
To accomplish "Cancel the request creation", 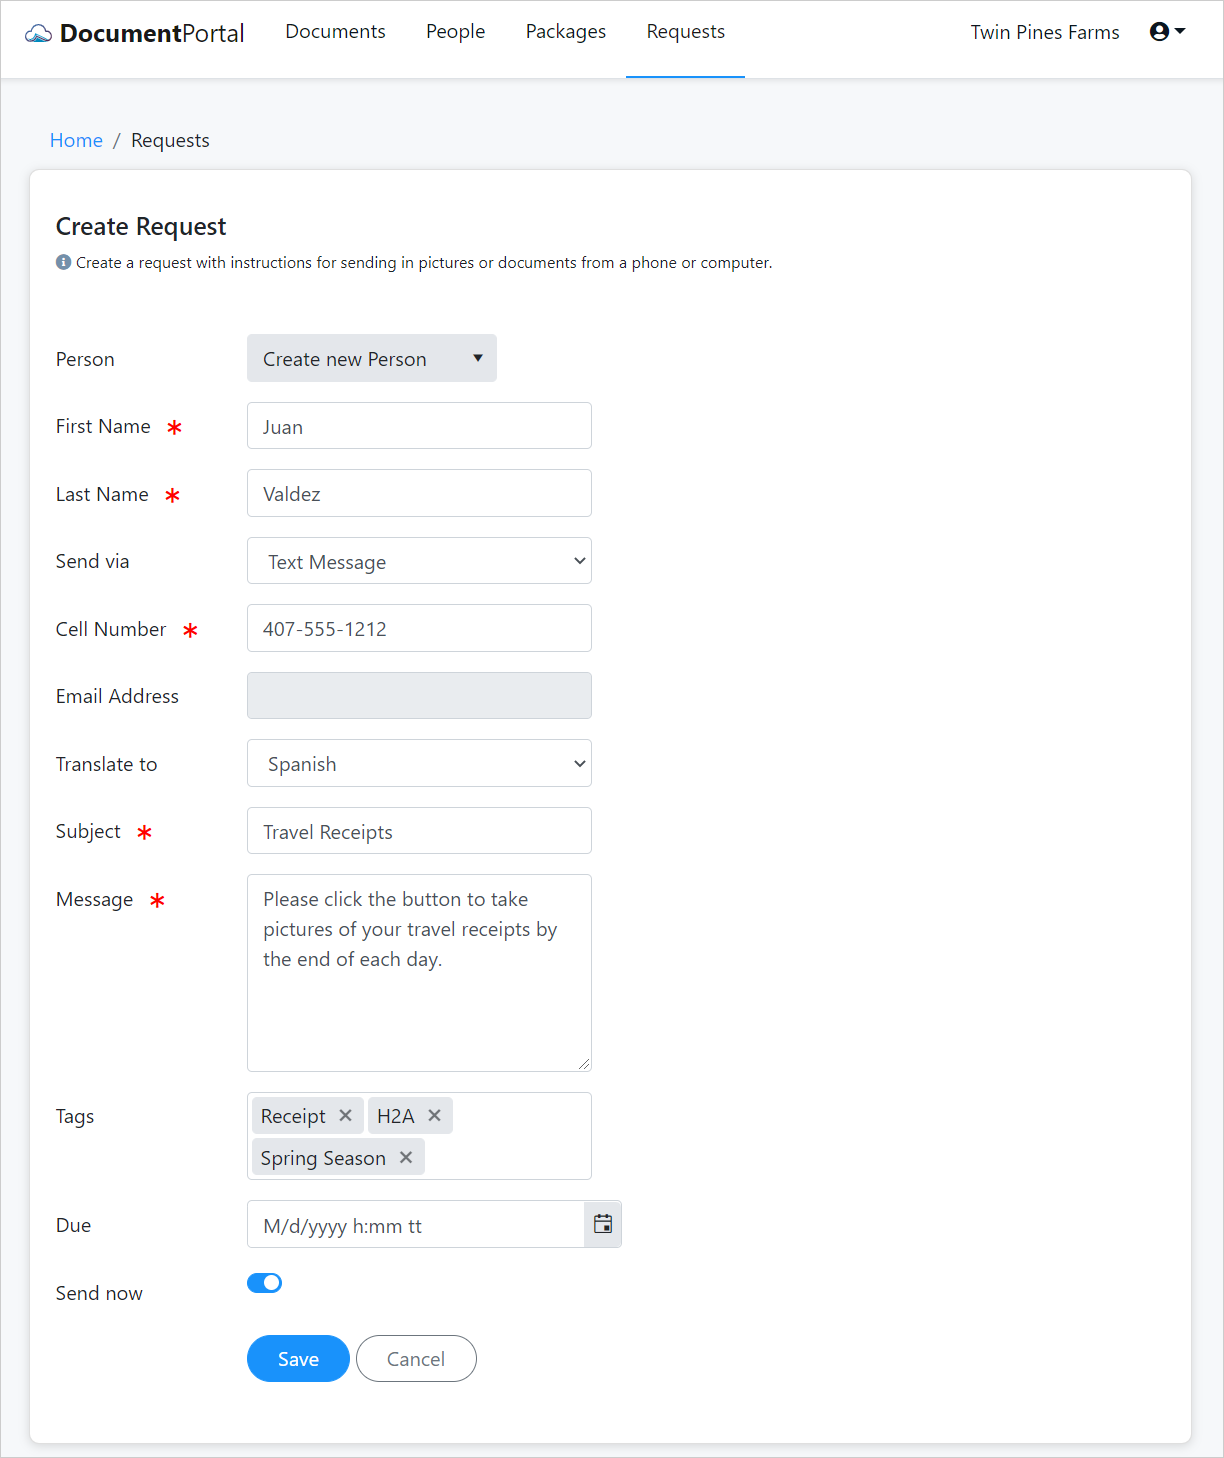I will [416, 1358].
